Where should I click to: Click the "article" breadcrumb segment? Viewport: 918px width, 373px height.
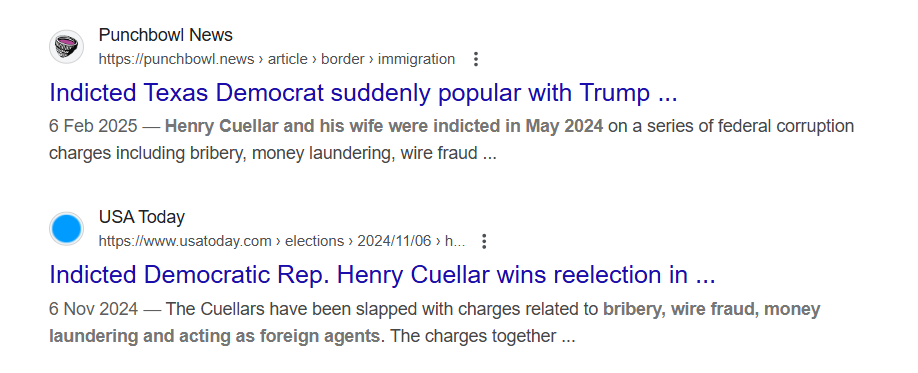(287, 59)
